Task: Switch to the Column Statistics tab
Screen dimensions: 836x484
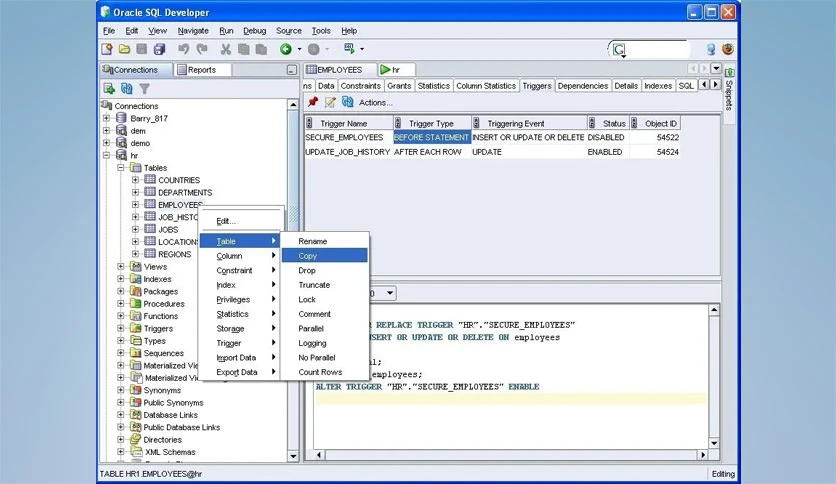Action: click(486, 86)
